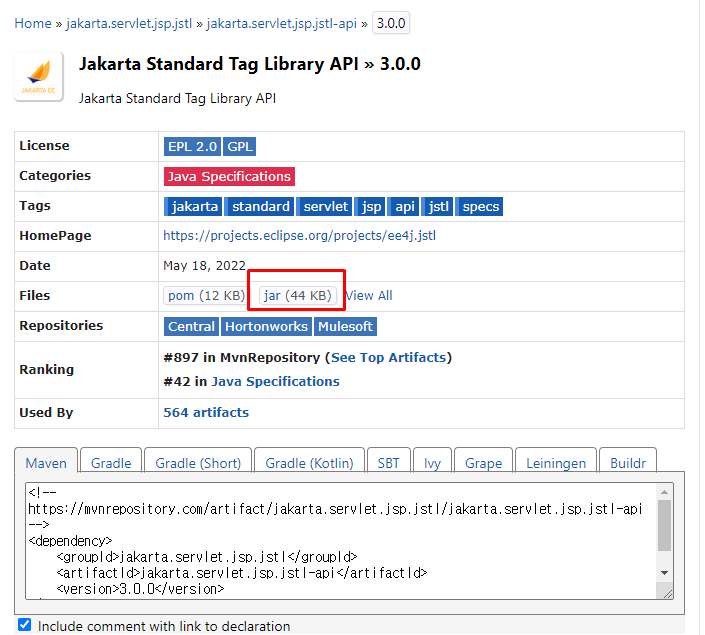Open jakarta.servlet.jsp.jstl breadcrumb link
Viewport: 705px width, 635px height.
(x=129, y=23)
